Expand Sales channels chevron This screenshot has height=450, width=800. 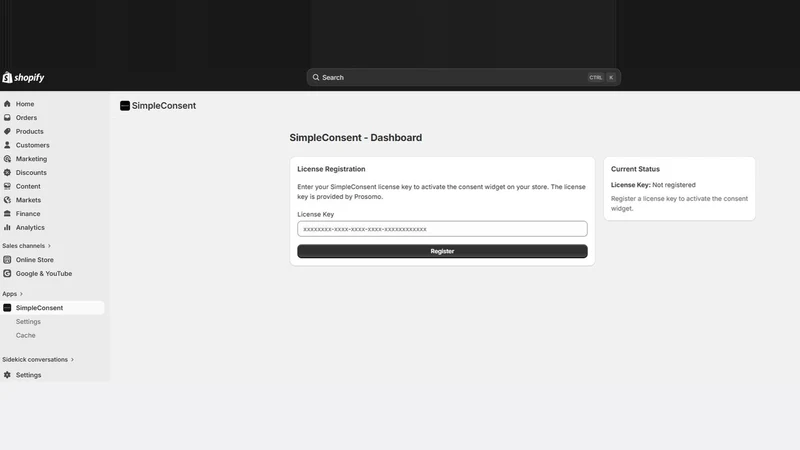click(x=49, y=246)
